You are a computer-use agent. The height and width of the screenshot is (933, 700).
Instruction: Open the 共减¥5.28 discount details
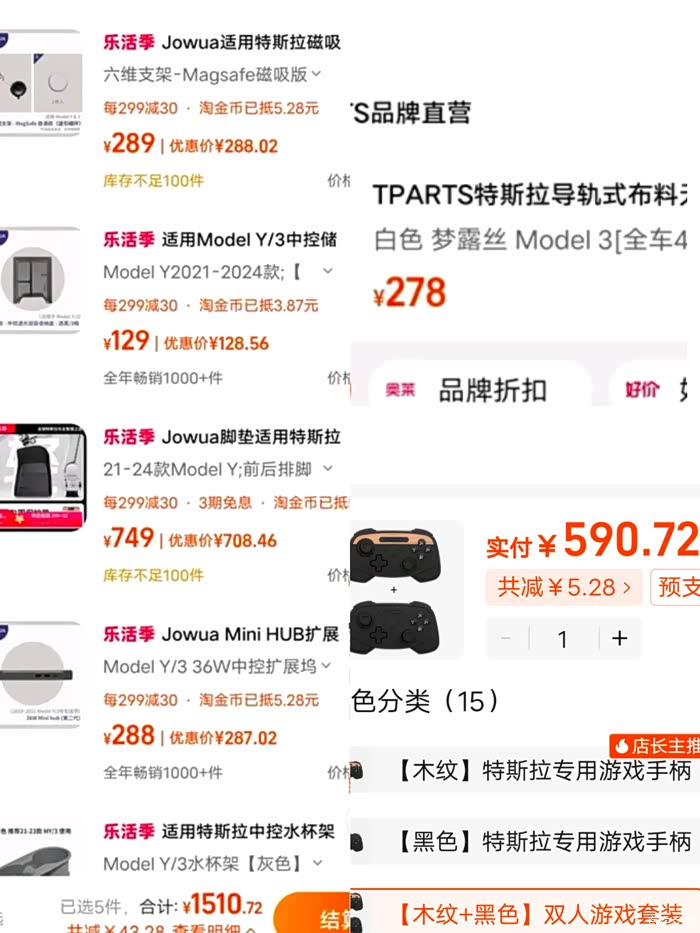coord(564,588)
